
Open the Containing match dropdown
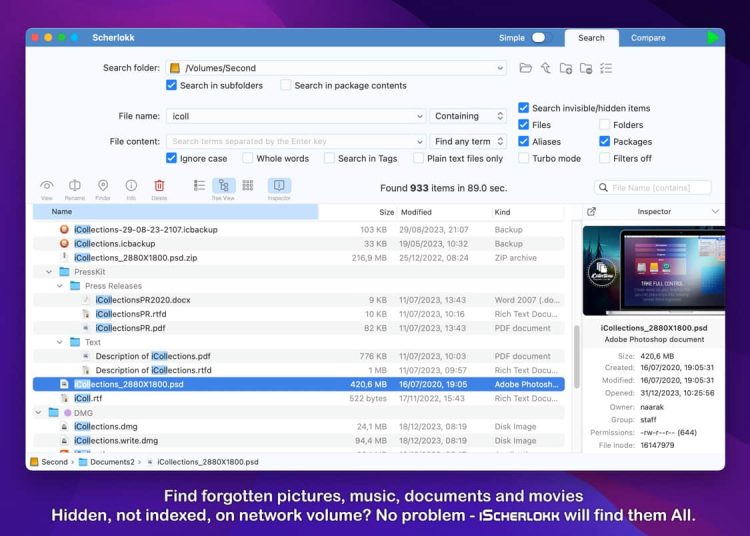tap(469, 116)
